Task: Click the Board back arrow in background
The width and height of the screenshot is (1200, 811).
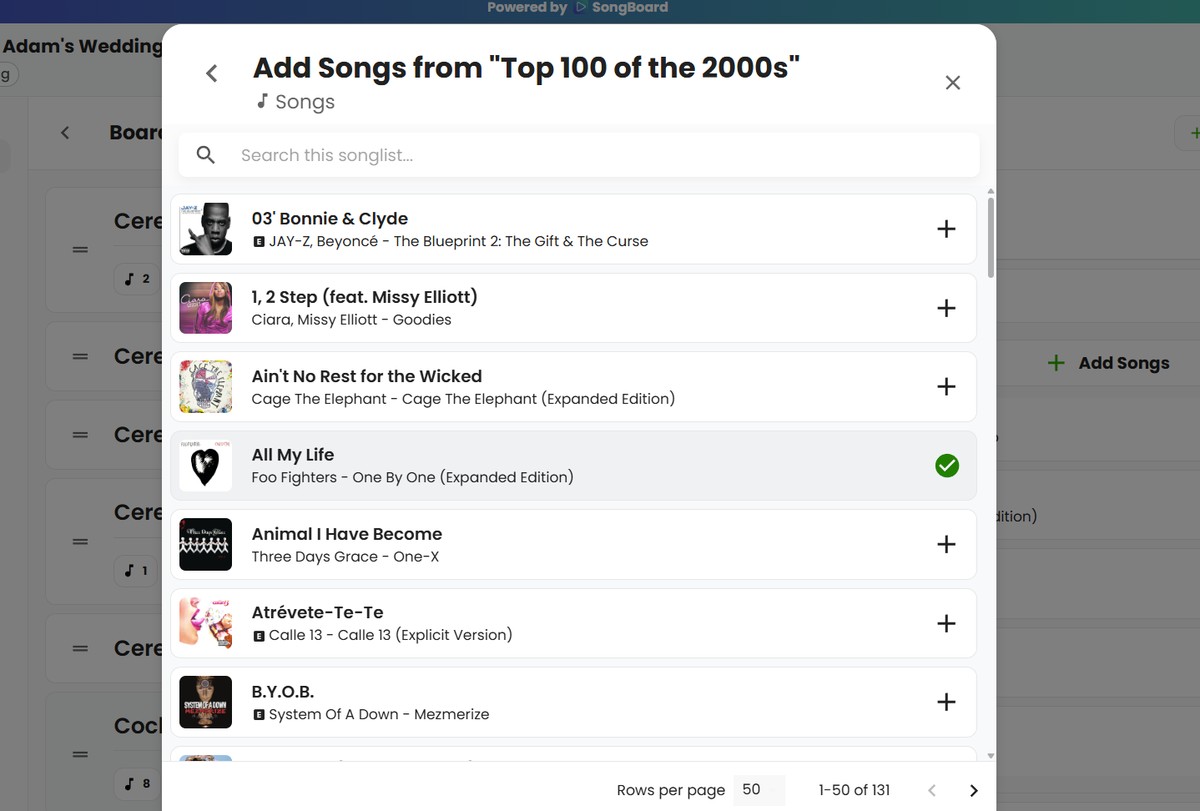Action: (x=65, y=133)
